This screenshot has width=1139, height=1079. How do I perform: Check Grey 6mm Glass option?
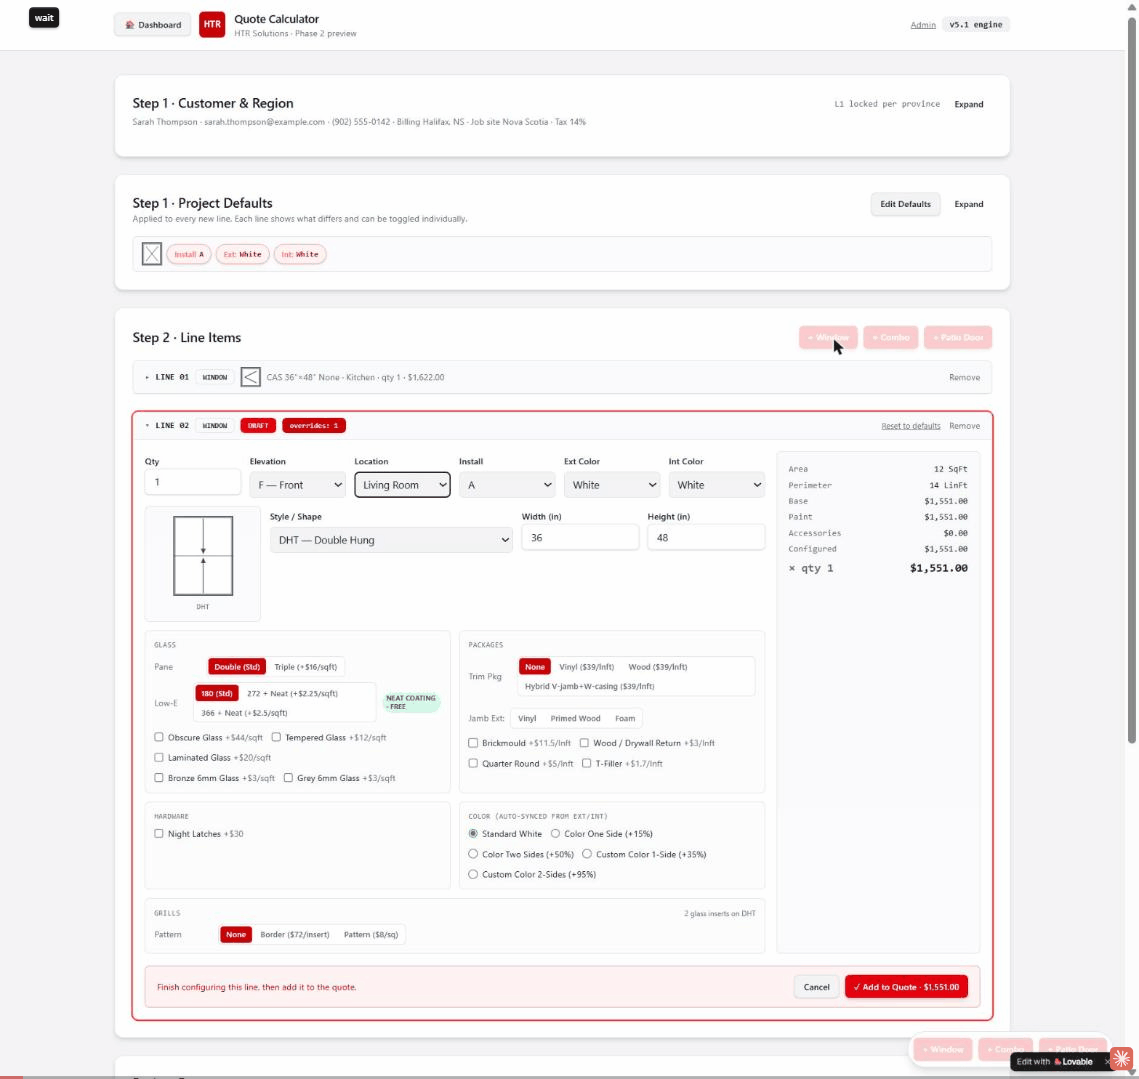point(288,777)
